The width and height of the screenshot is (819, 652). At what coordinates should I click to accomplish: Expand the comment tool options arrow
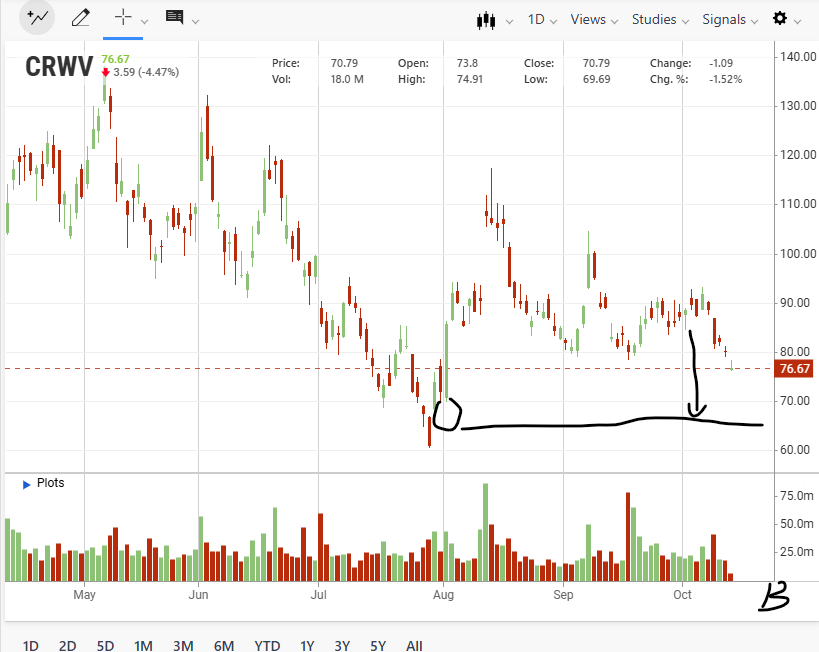click(x=195, y=21)
